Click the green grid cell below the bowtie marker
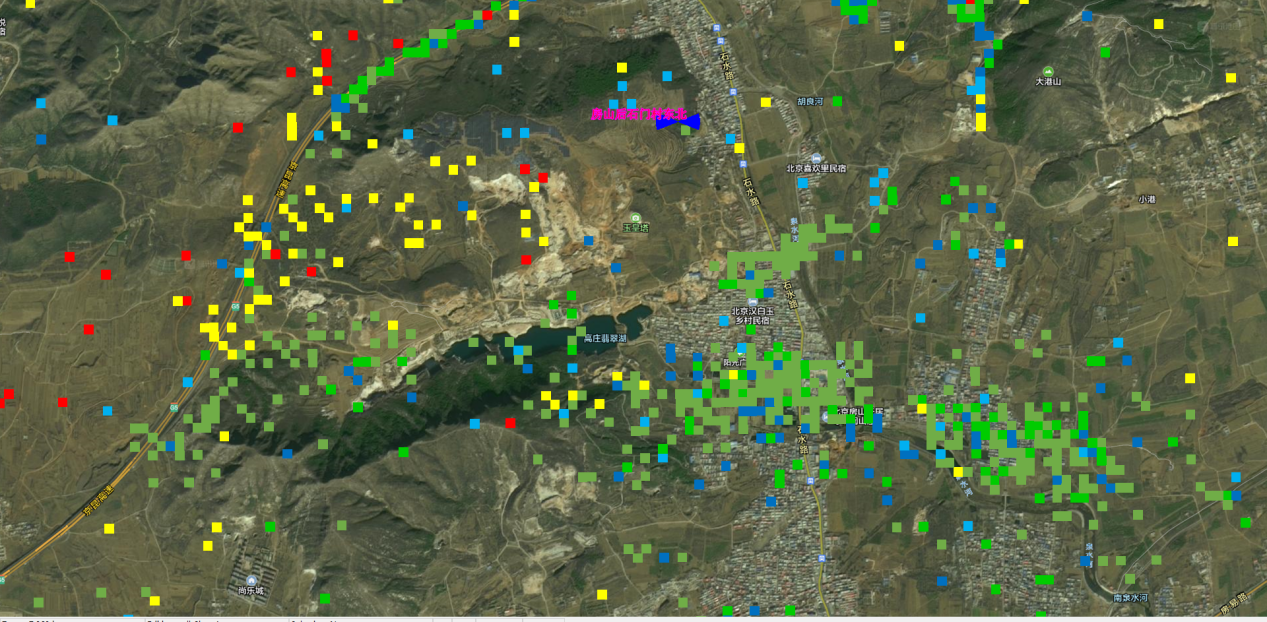Viewport: 1267px width, 622px height. coord(684,130)
